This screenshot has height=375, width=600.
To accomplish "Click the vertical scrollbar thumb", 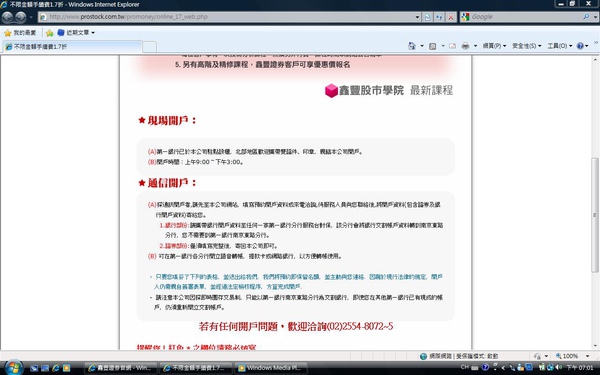I will [595, 215].
